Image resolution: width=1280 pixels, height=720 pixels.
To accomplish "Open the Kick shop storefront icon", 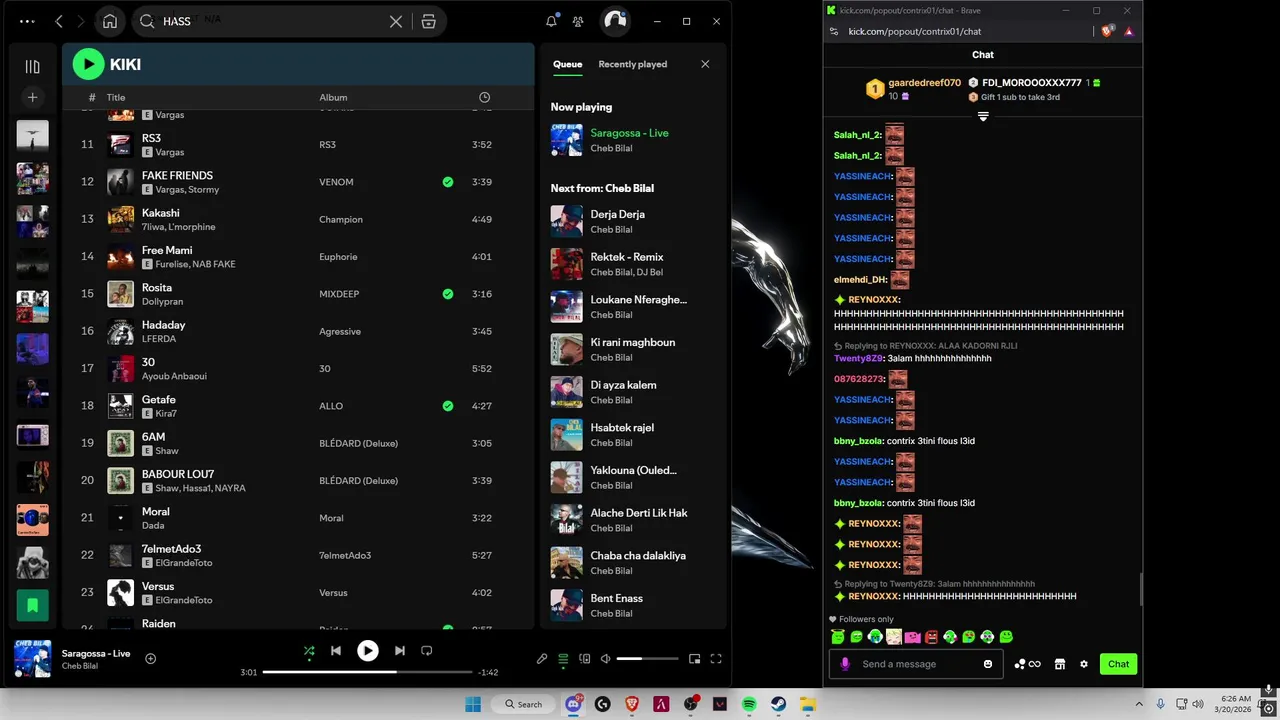I will 1060,664.
